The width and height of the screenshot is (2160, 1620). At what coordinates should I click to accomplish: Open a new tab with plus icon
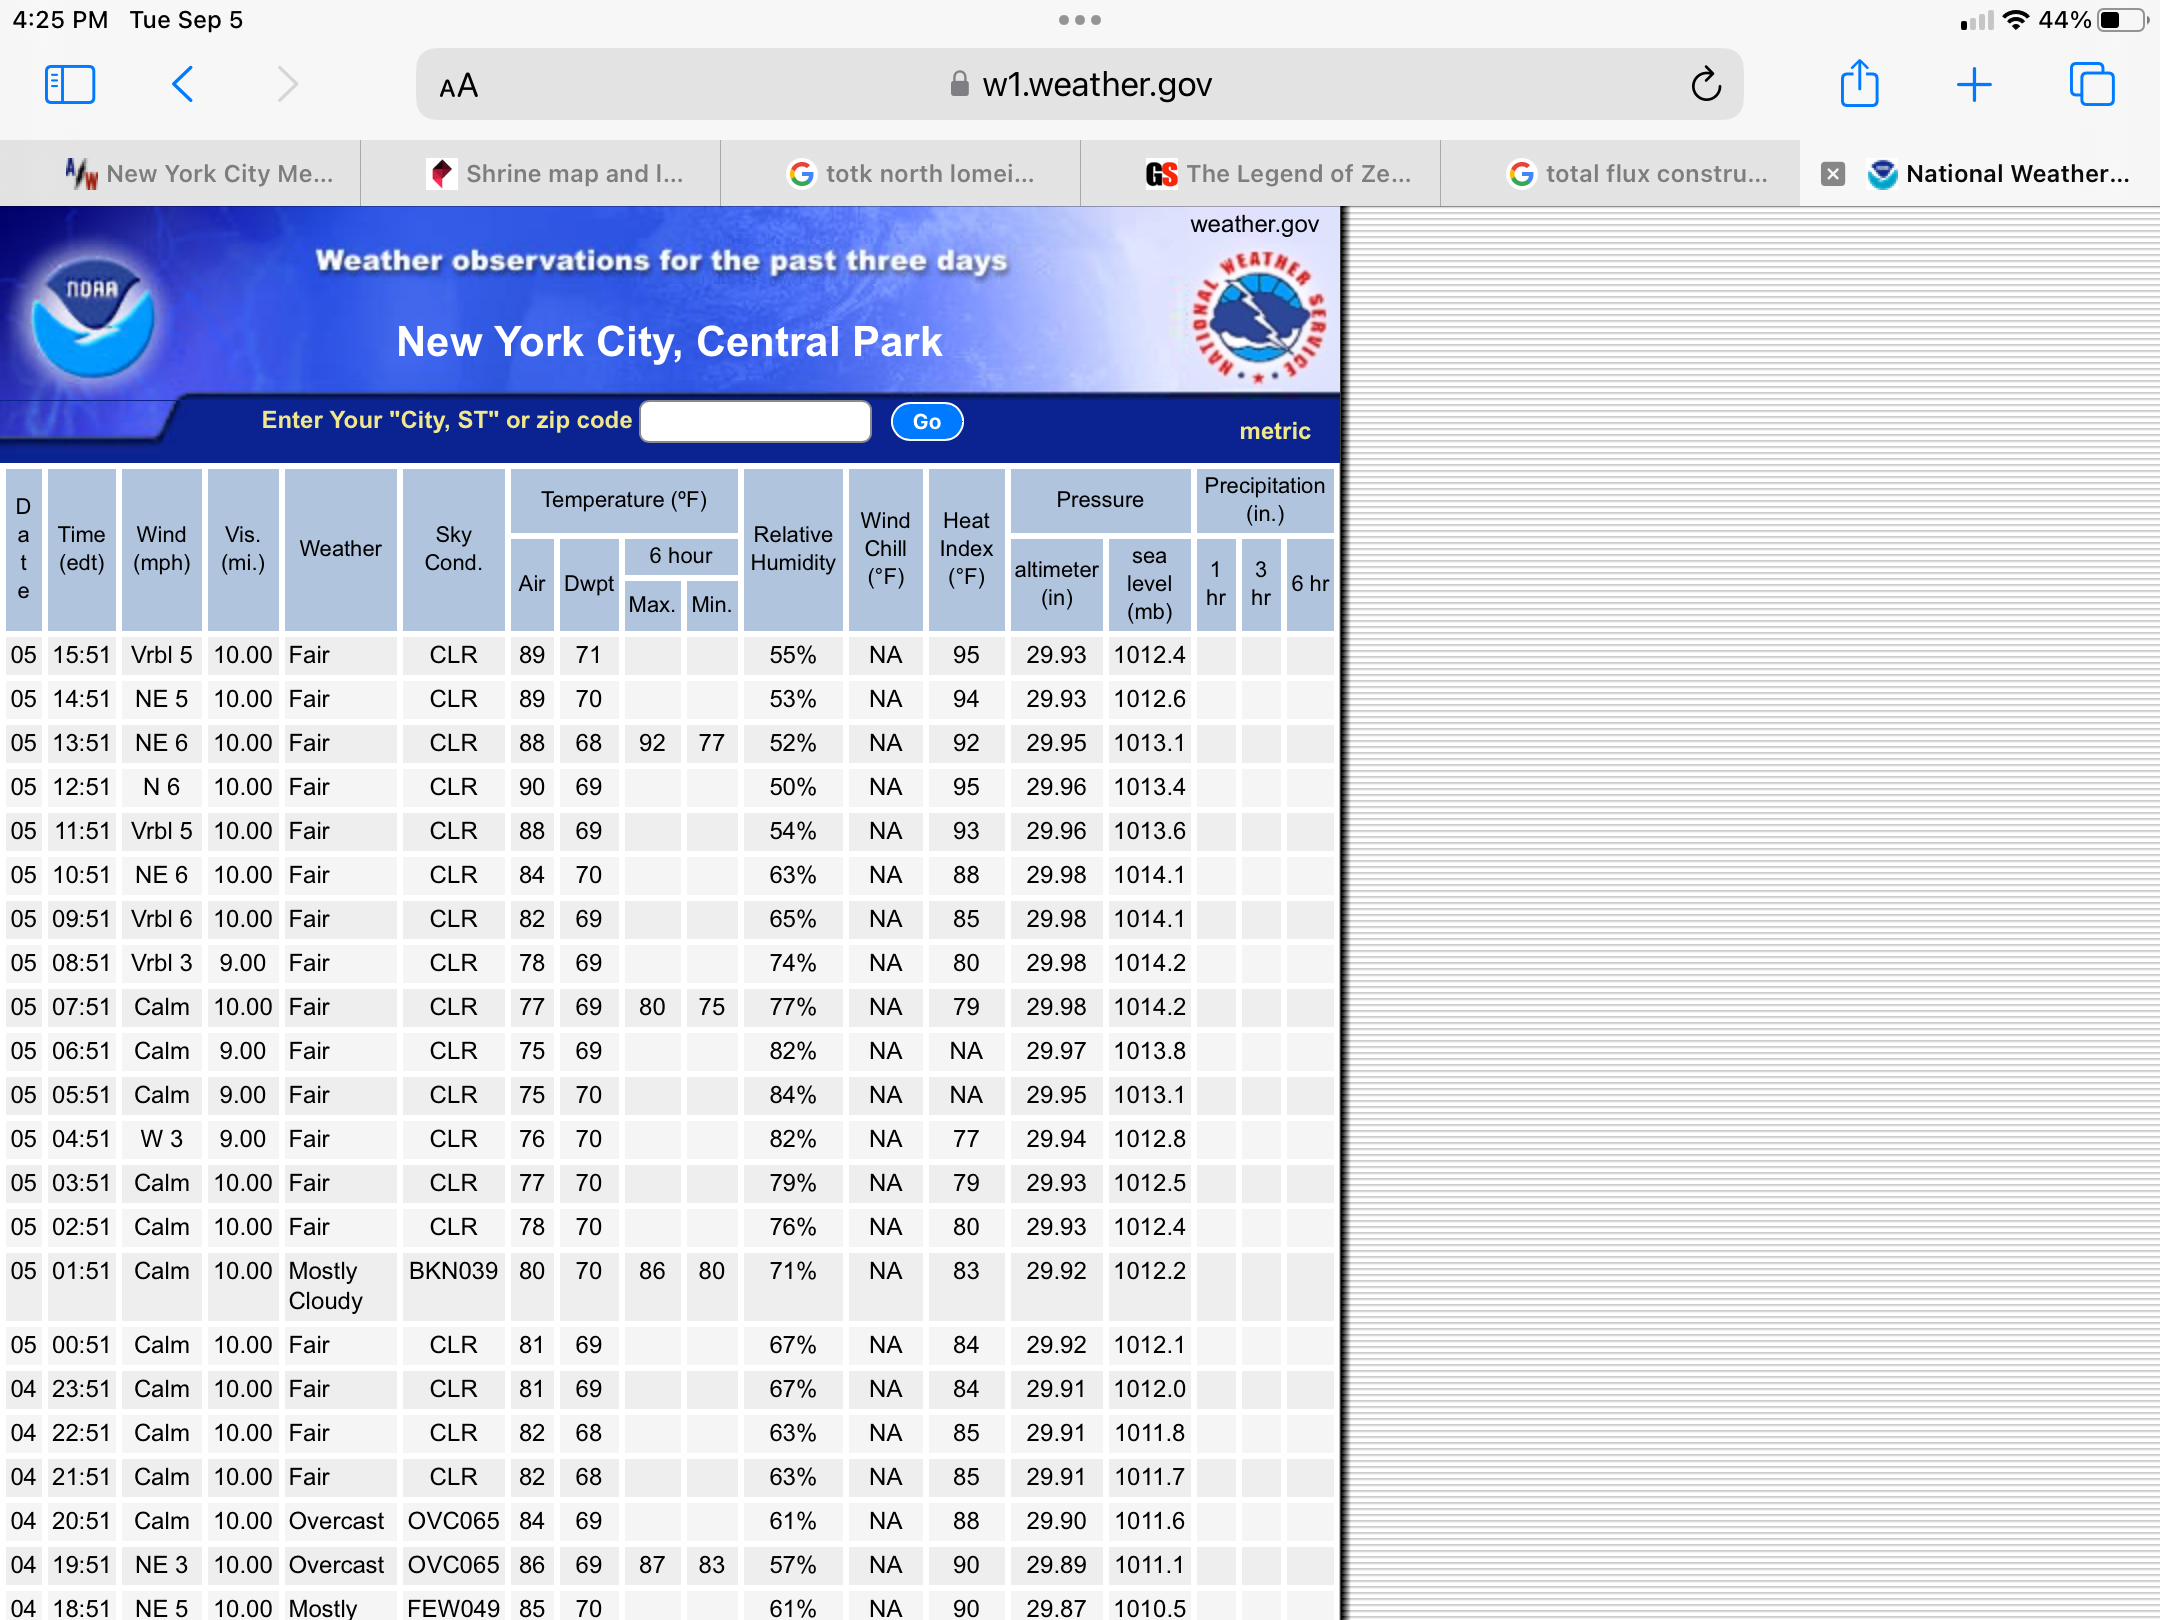pos(1974,85)
